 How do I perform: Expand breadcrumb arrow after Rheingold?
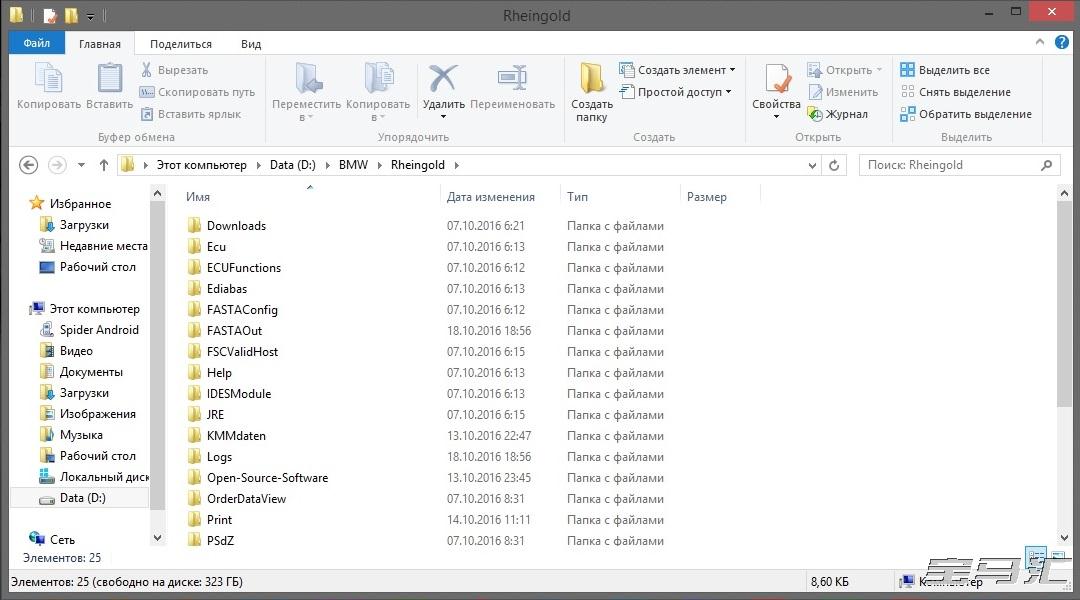point(457,165)
